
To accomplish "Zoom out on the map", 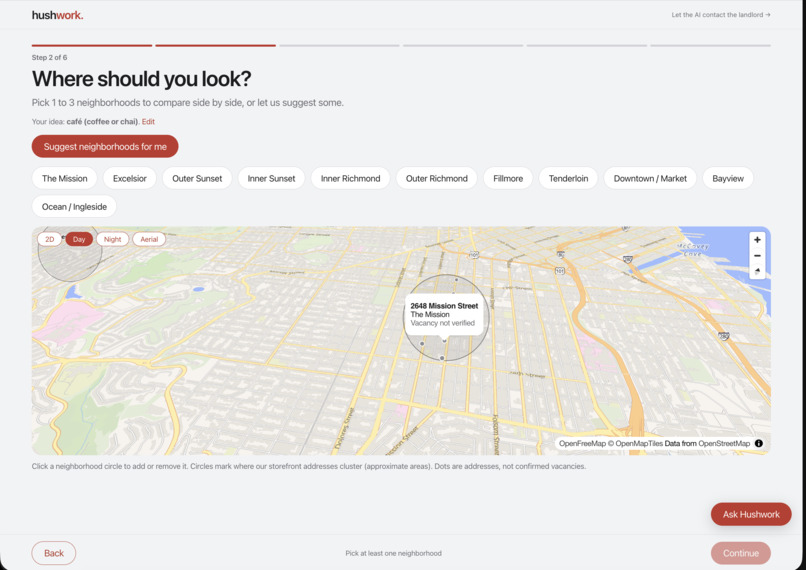I will point(757,255).
